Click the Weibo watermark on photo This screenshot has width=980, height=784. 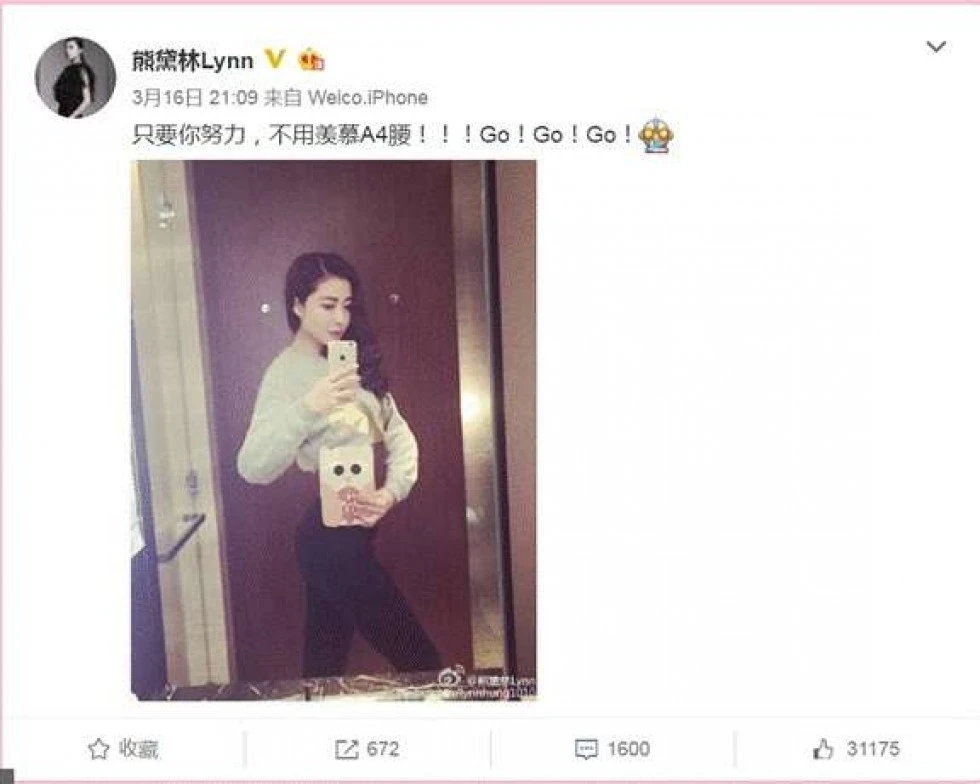(487, 686)
